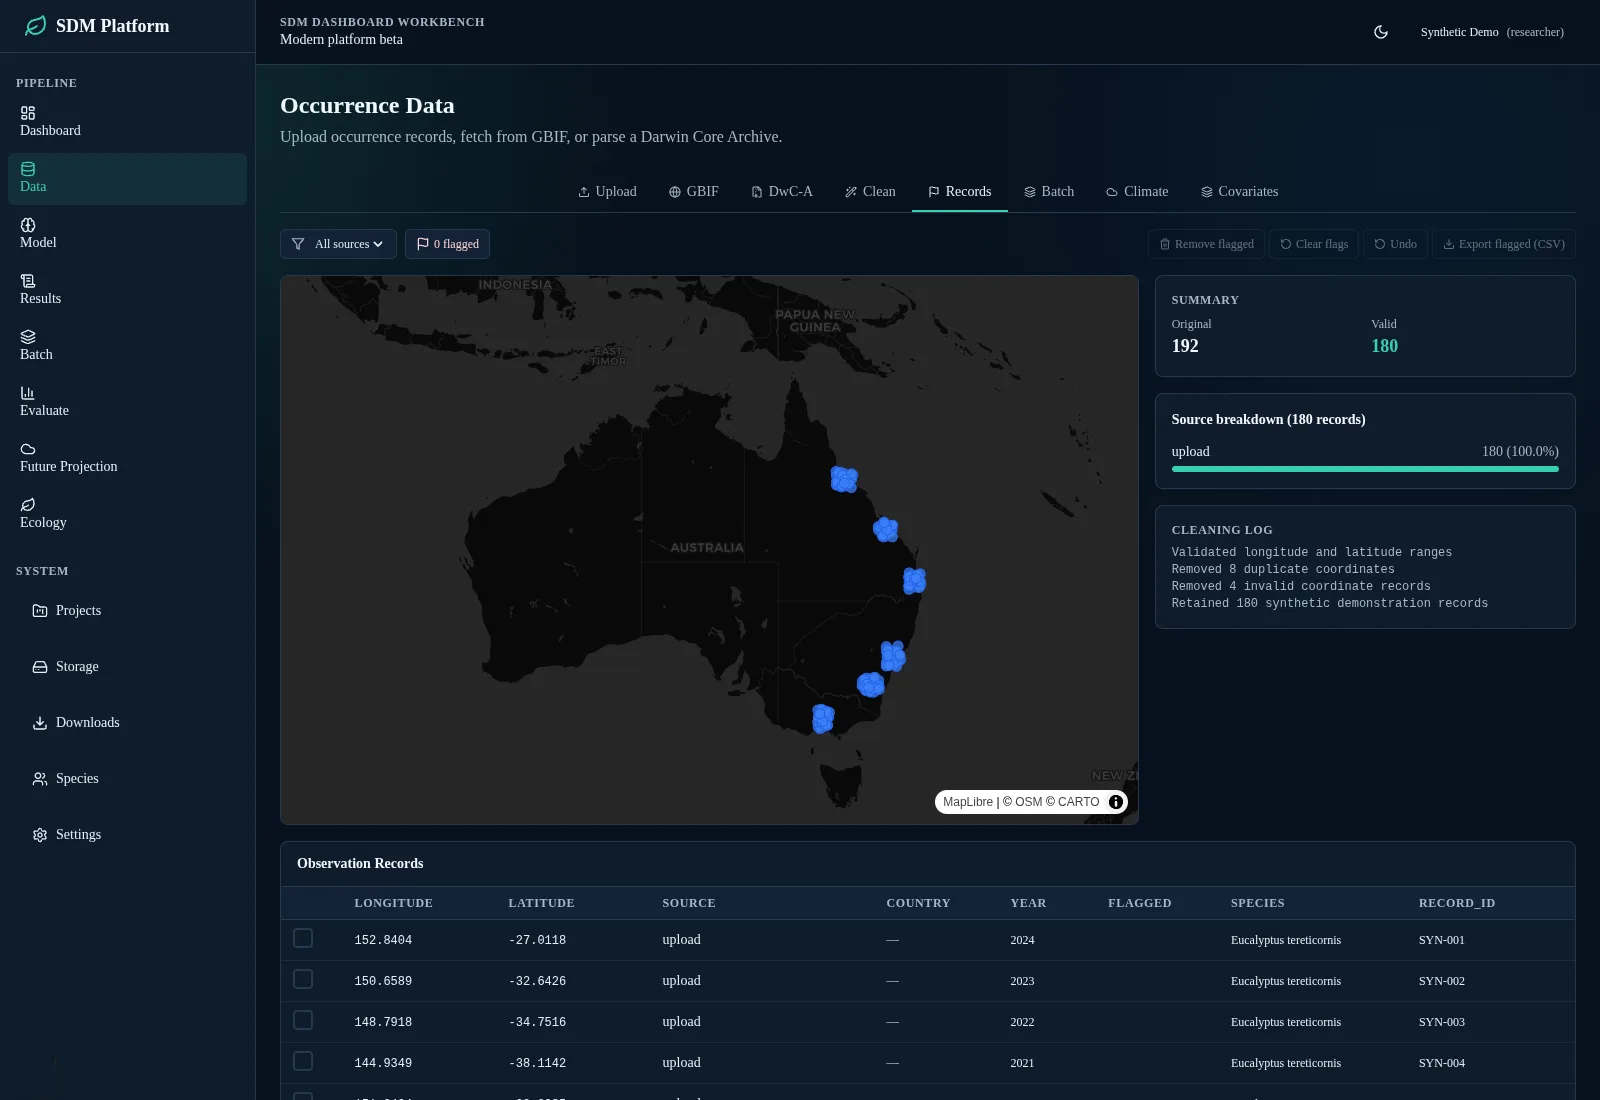Switch to the Clean tab

[870, 192]
